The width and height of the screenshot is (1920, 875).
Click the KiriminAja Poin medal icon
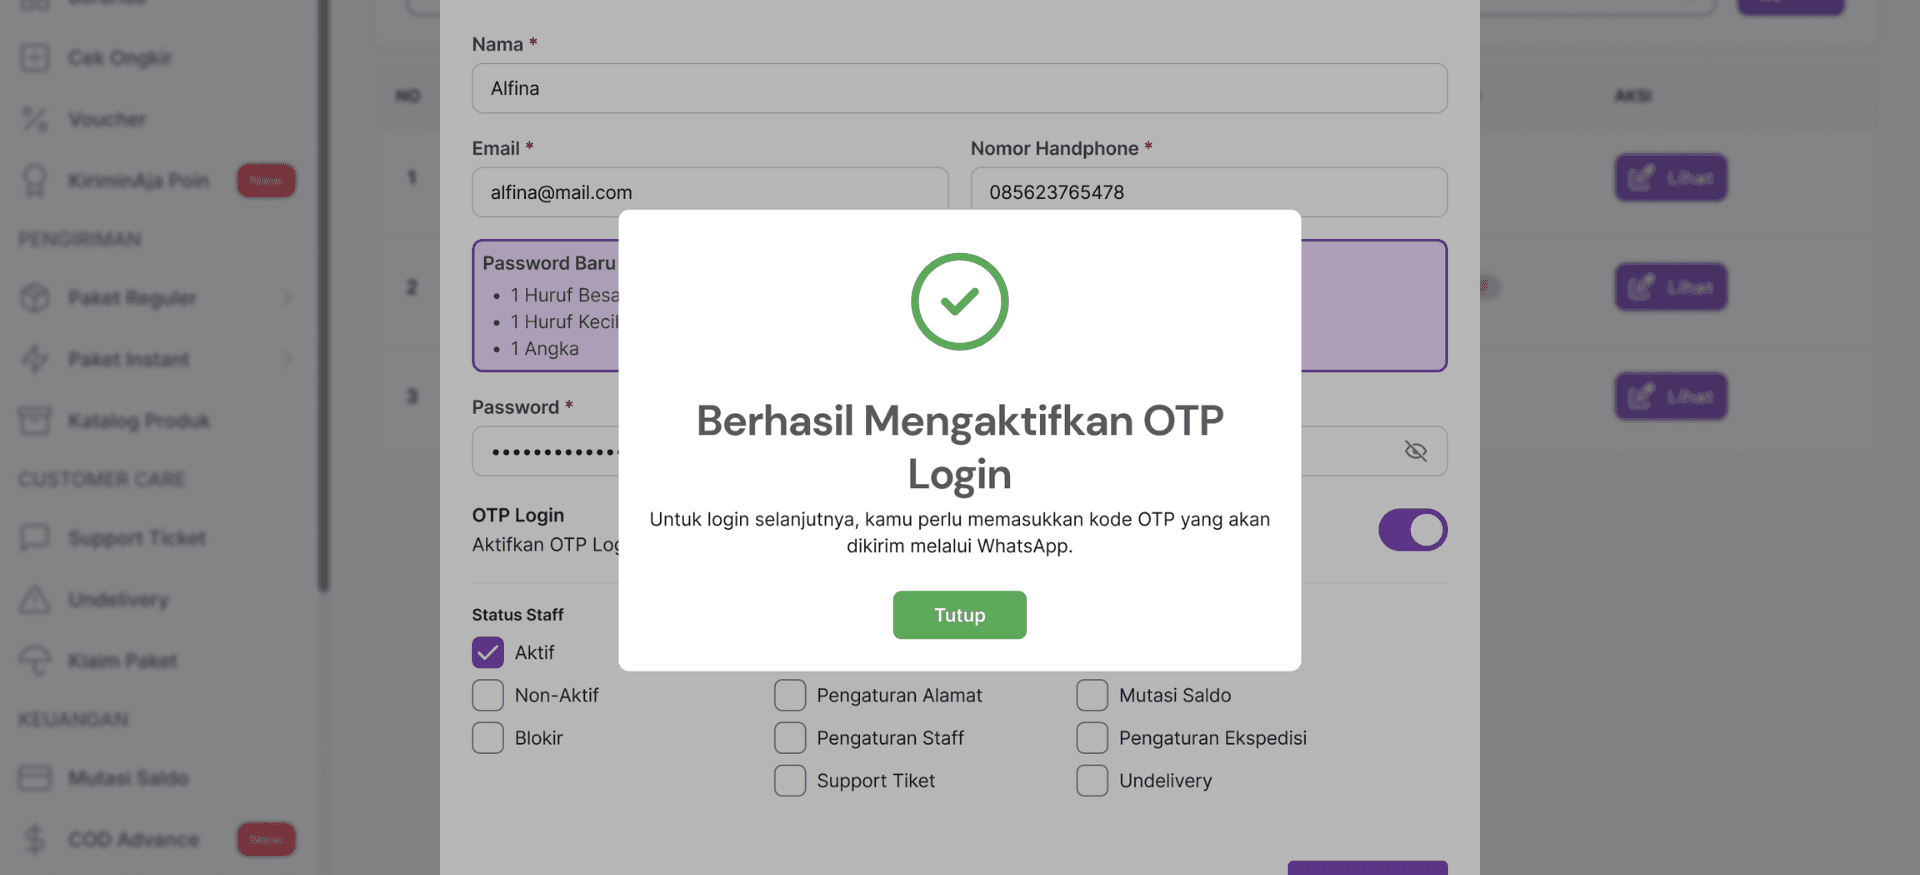(x=35, y=180)
